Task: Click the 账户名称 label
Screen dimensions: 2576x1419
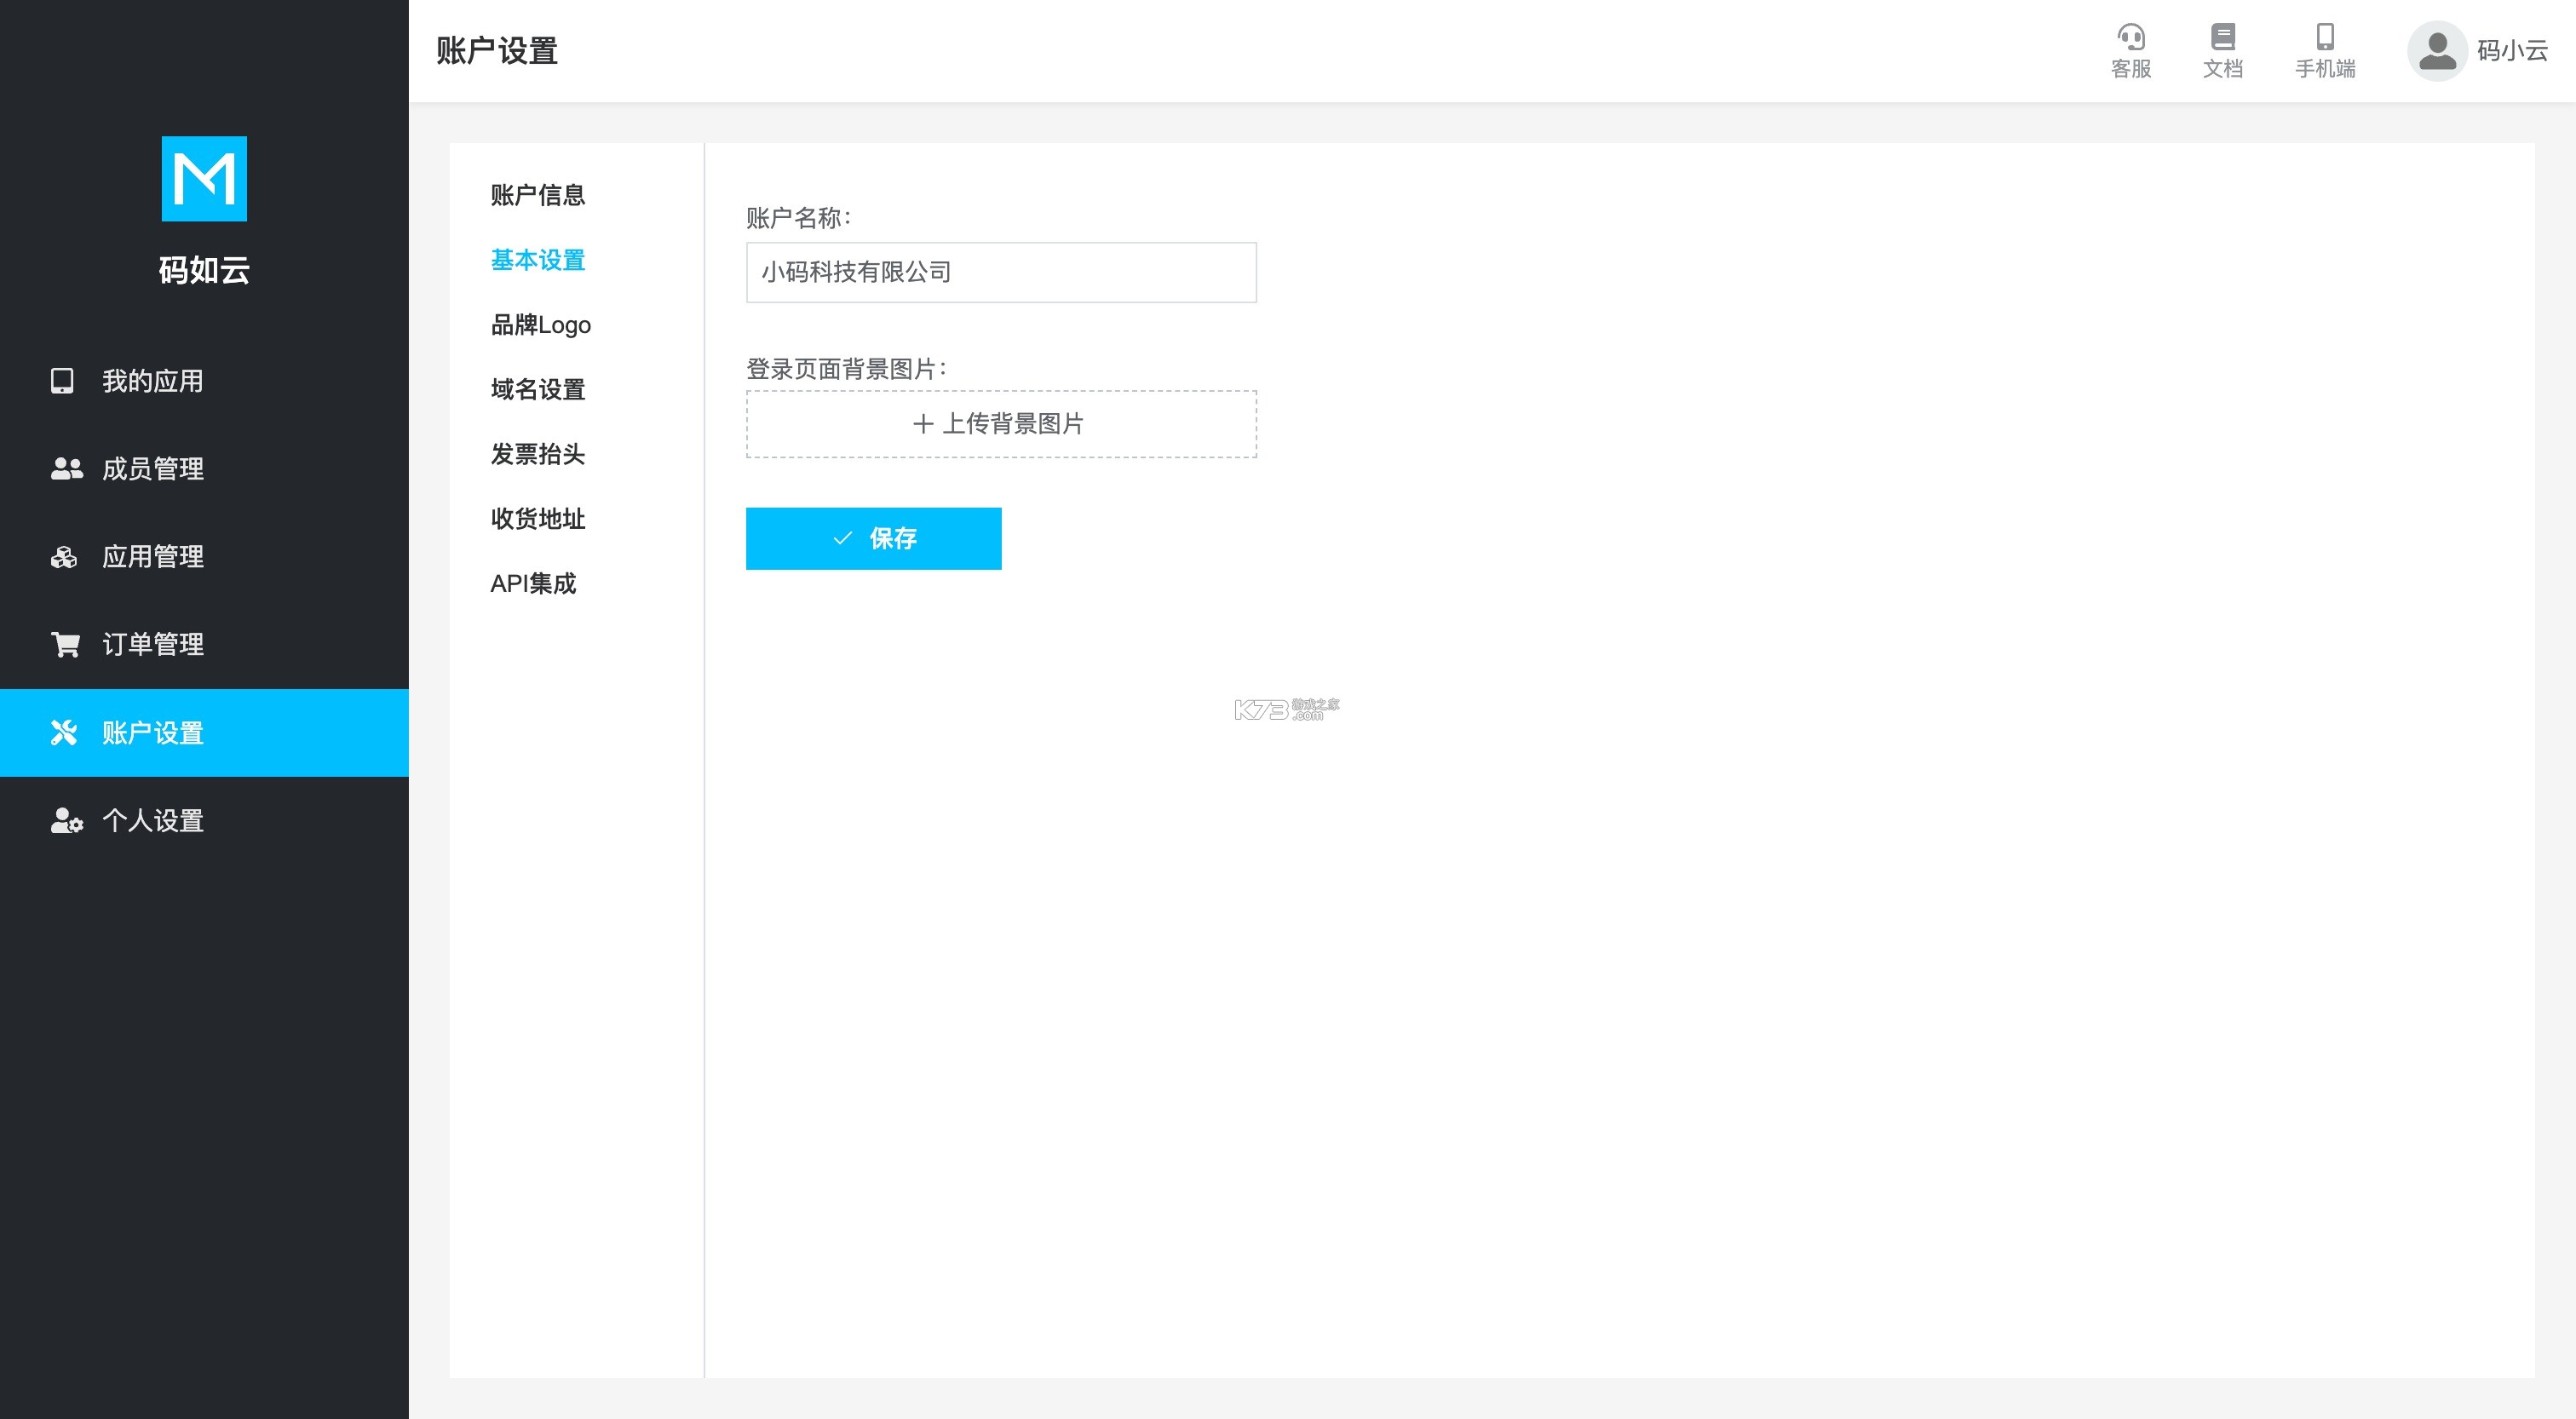Action: click(798, 218)
